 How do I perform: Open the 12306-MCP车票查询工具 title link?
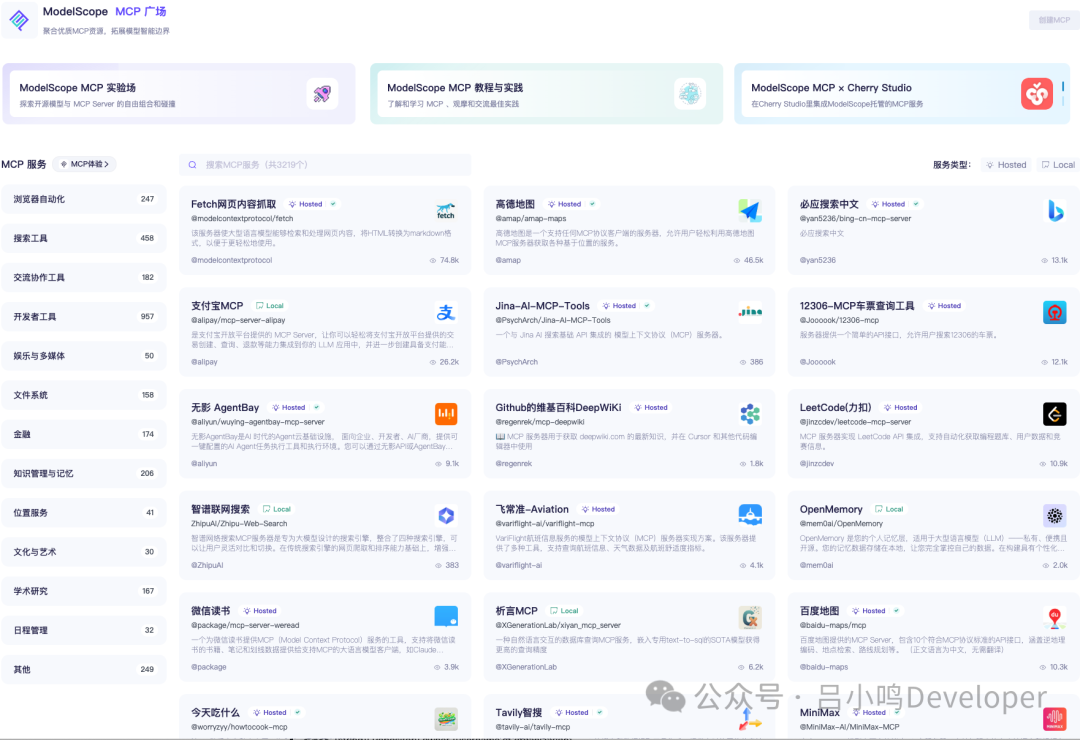857,306
